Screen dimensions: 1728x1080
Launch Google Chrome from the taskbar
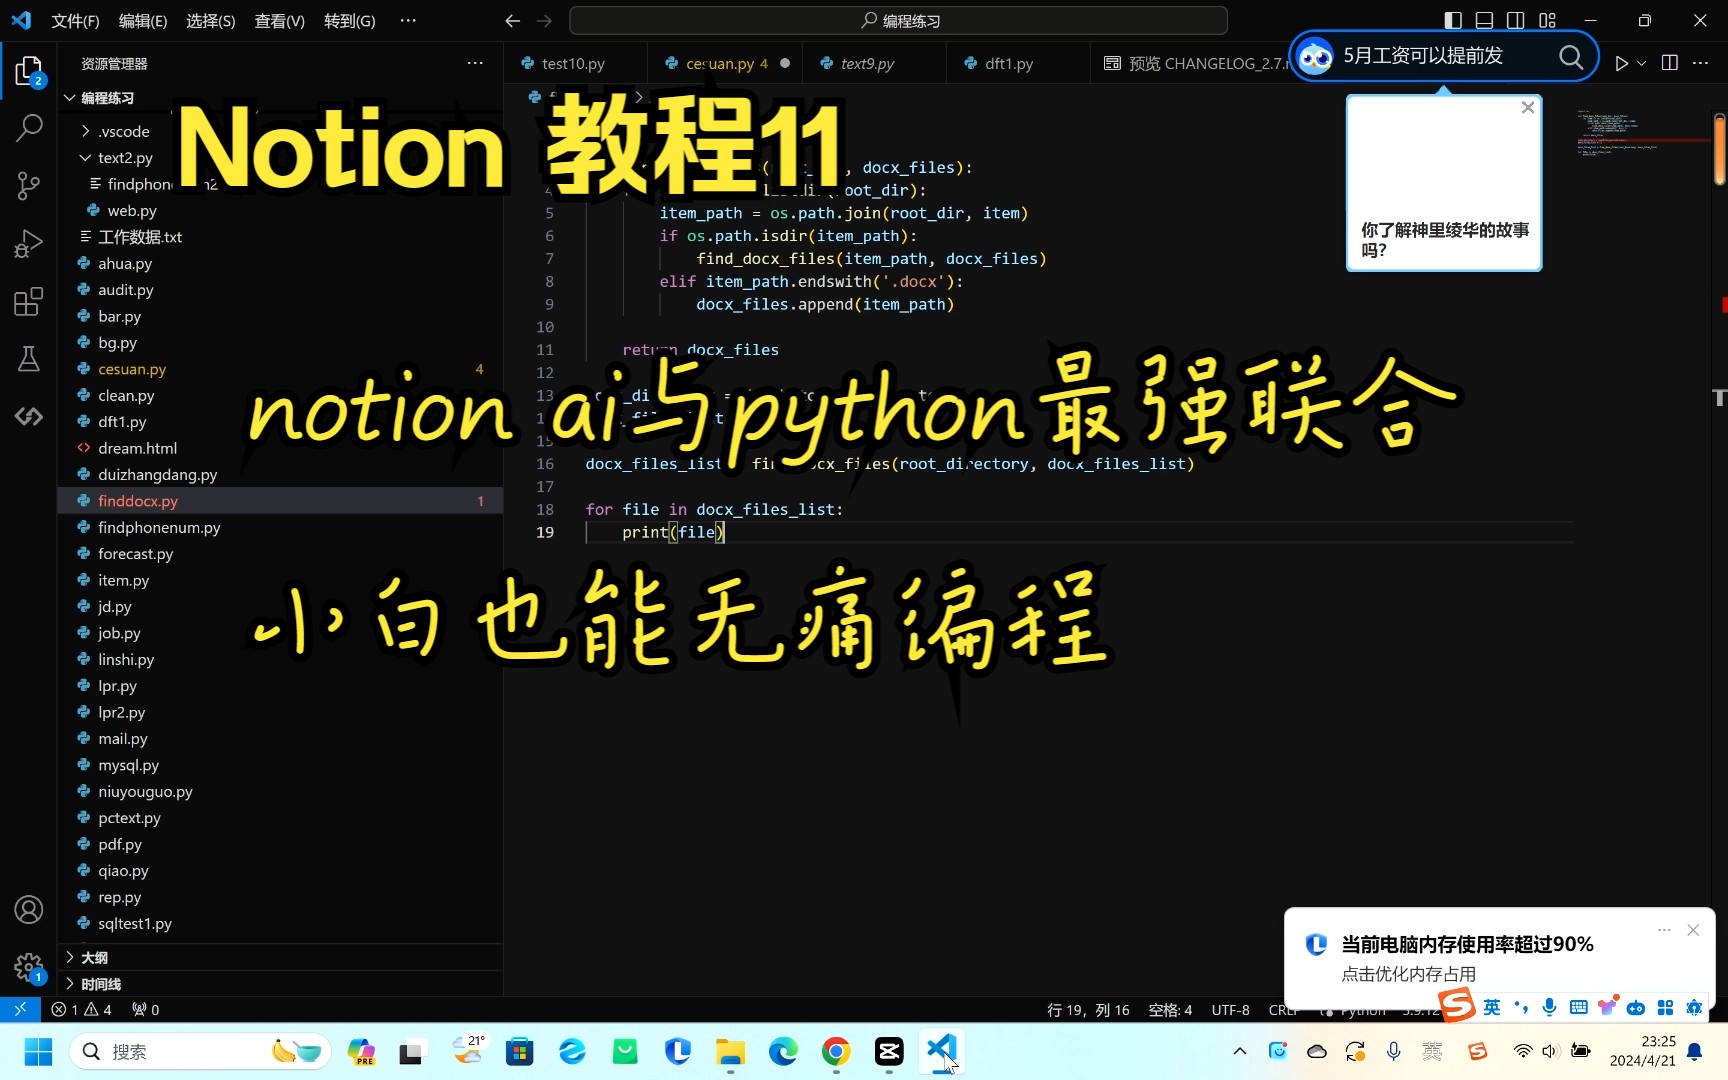coord(835,1051)
